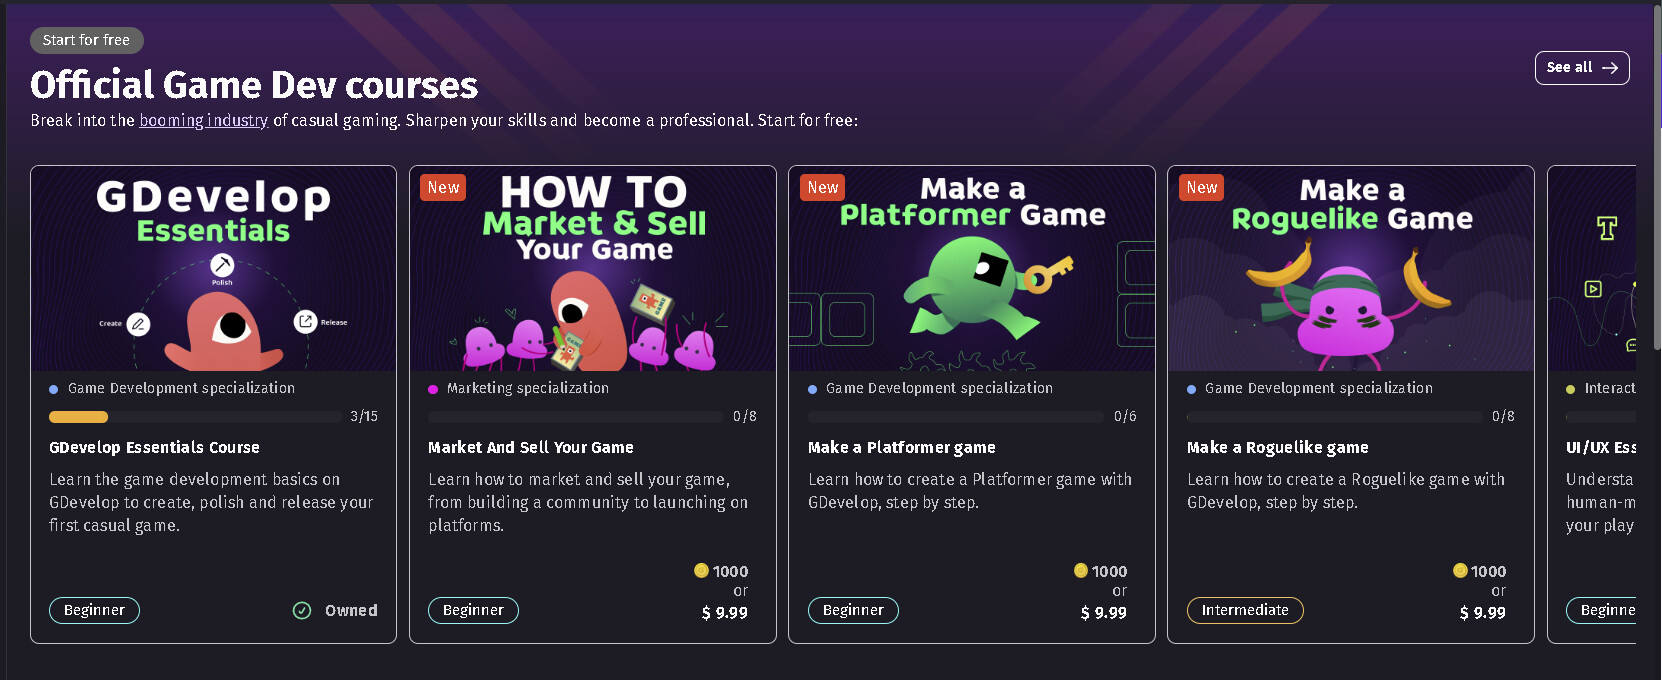Click the Beginner tag on GDevelop Essentials
Viewport: 1662px width, 680px height.
pos(94,610)
